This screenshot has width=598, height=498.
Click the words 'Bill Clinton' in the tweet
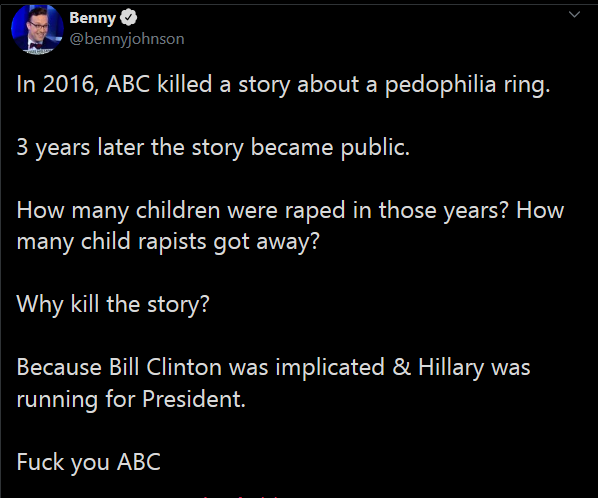pos(165,367)
